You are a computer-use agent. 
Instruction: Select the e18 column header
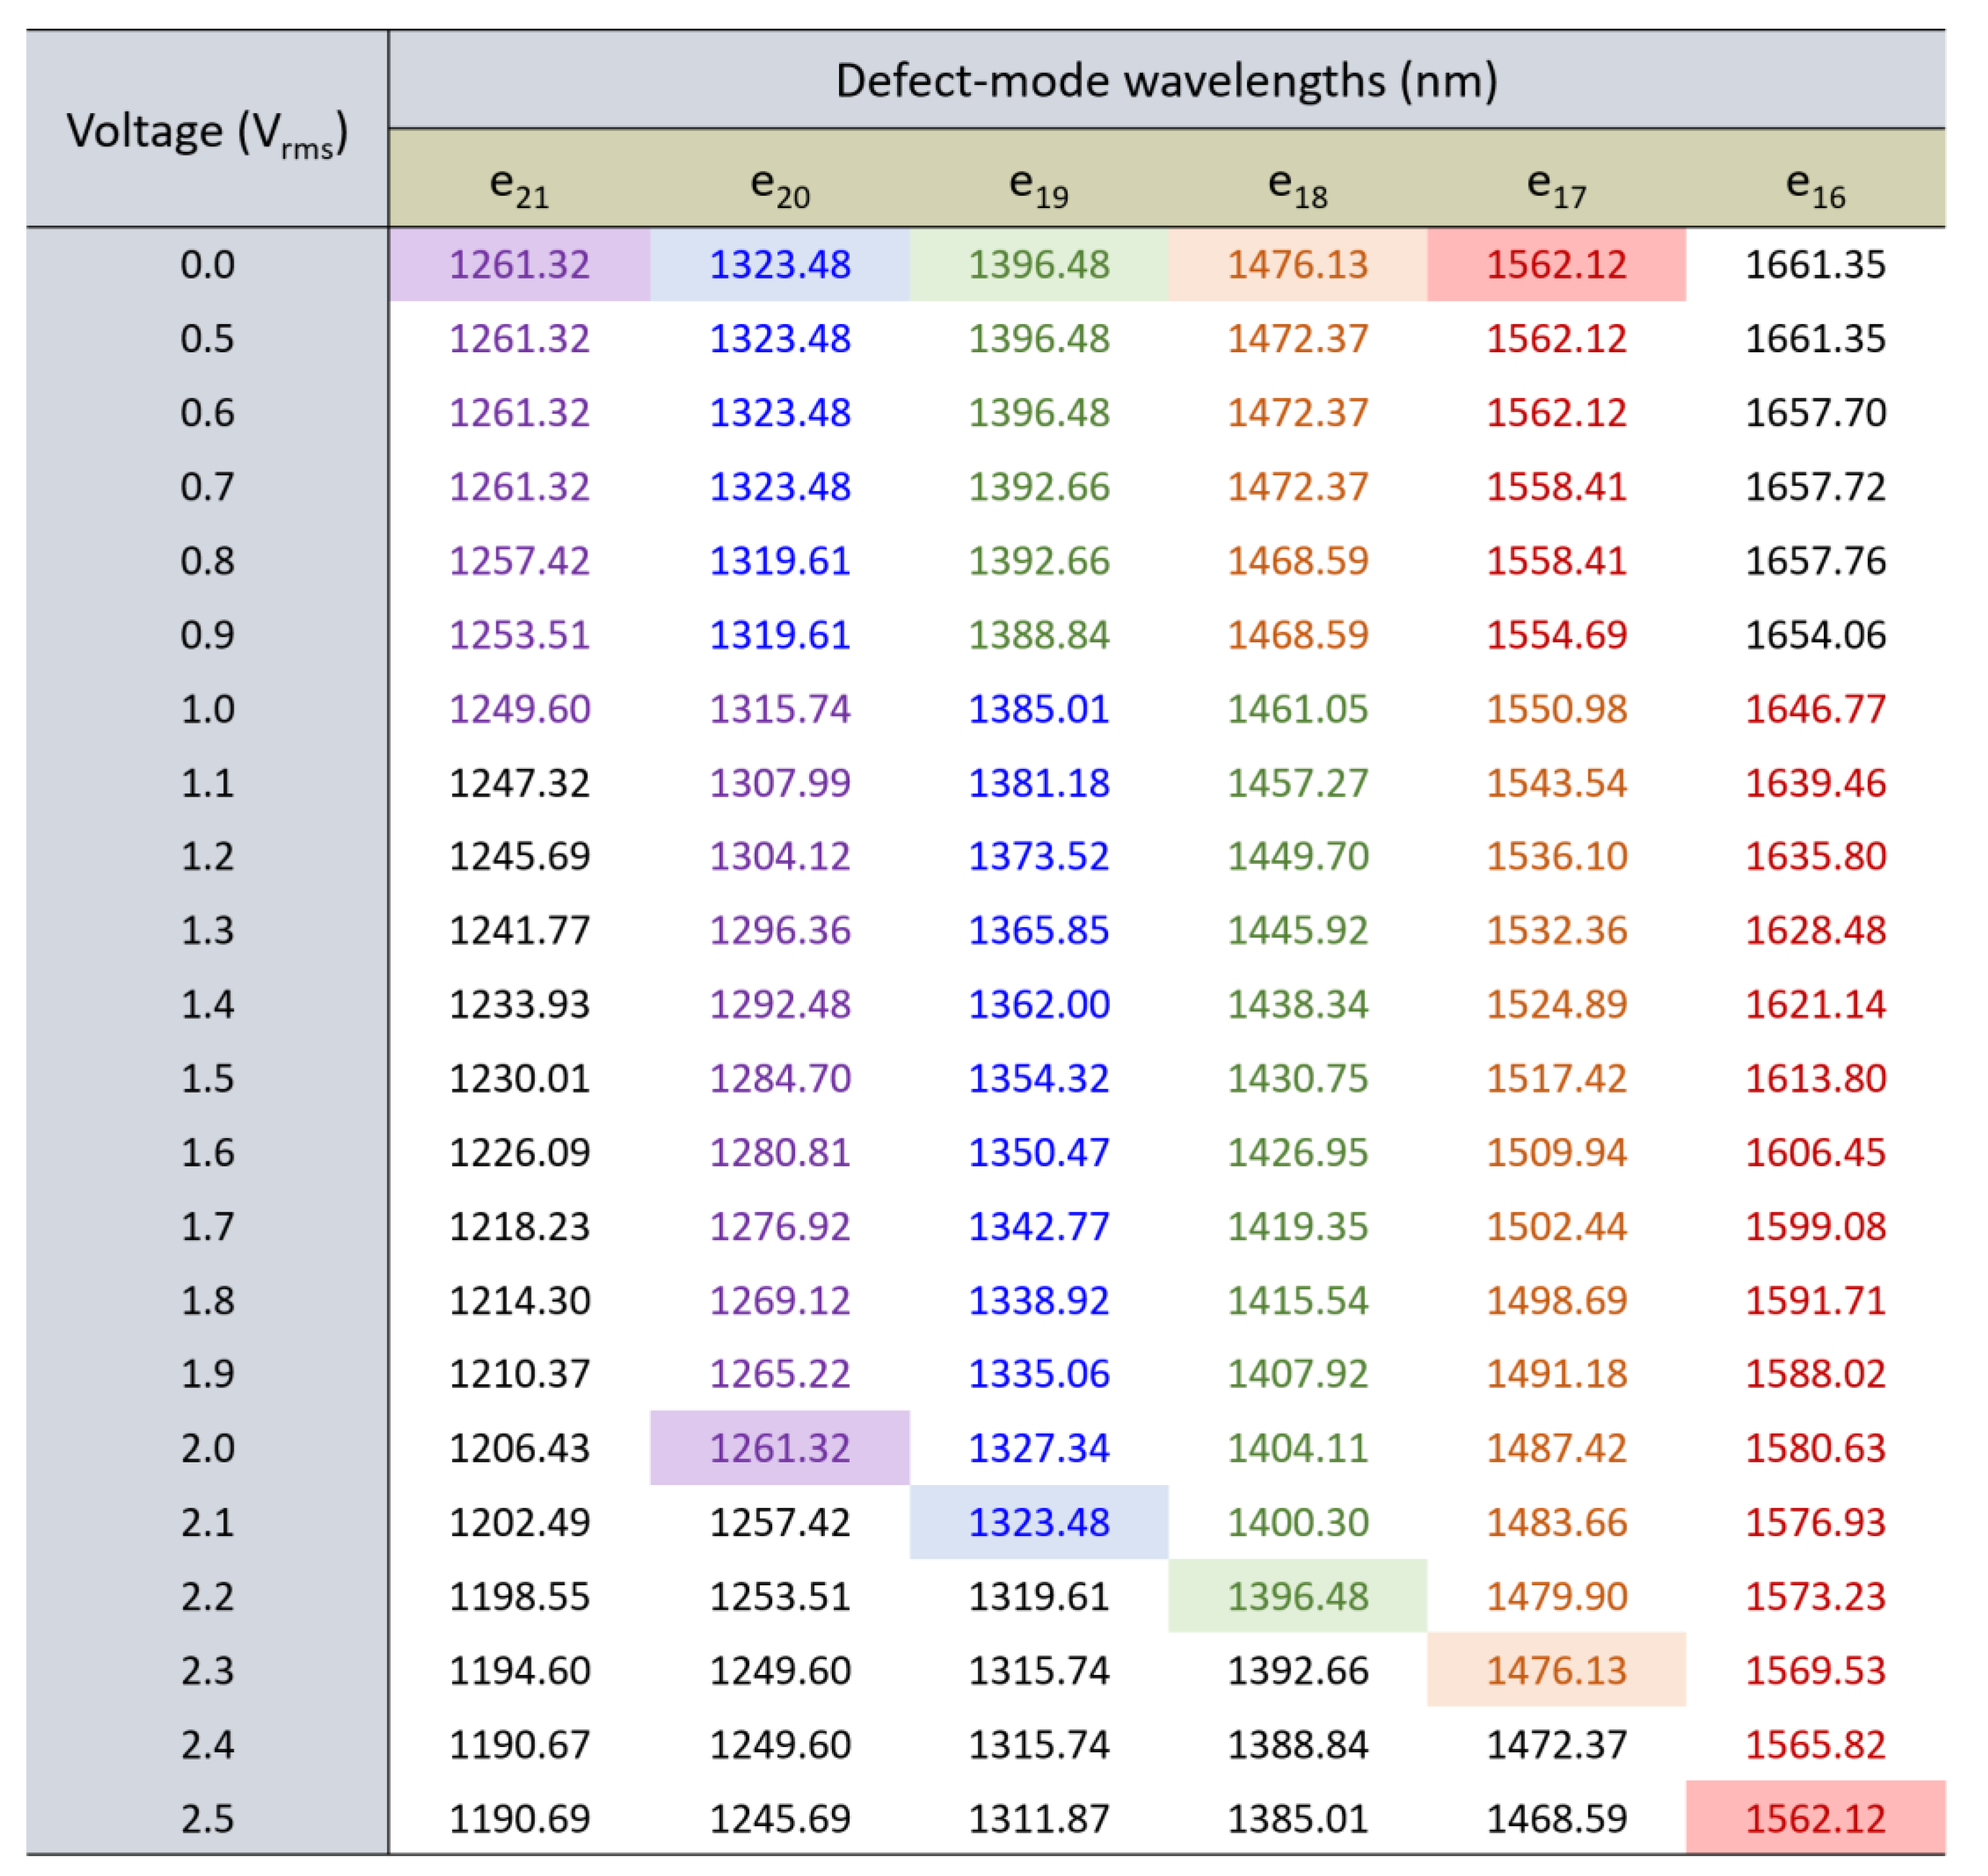click(x=1297, y=185)
